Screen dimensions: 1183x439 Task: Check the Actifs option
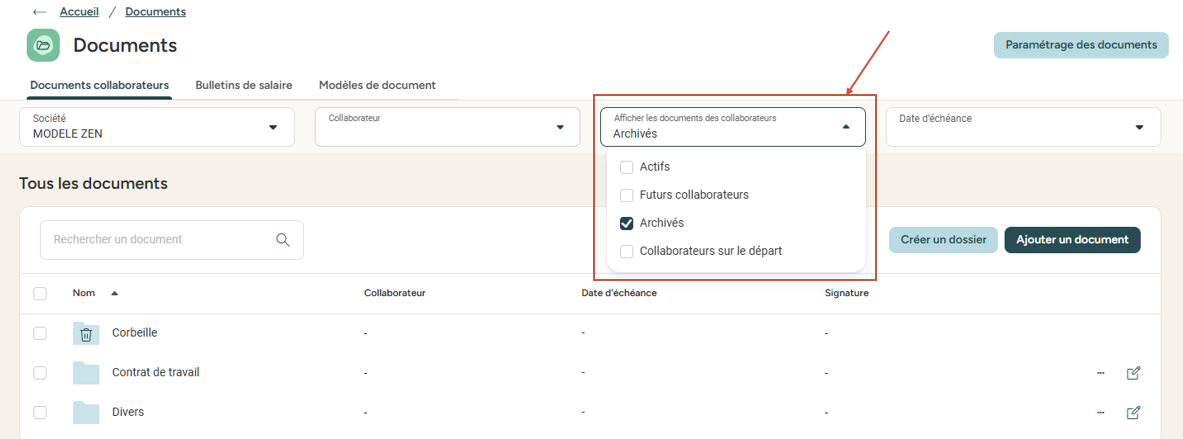627,167
